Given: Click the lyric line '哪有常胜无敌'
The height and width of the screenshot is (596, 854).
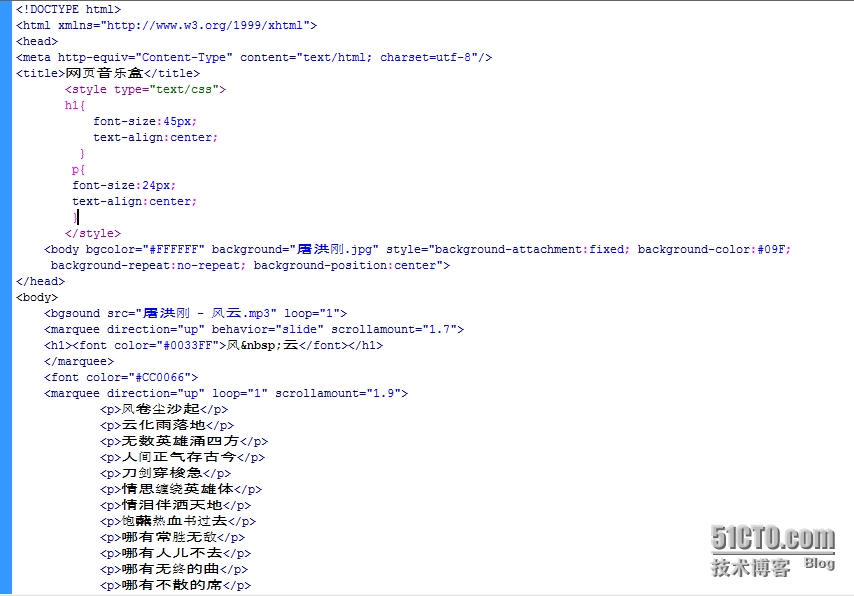Looking at the screenshot, I should pos(173,537).
